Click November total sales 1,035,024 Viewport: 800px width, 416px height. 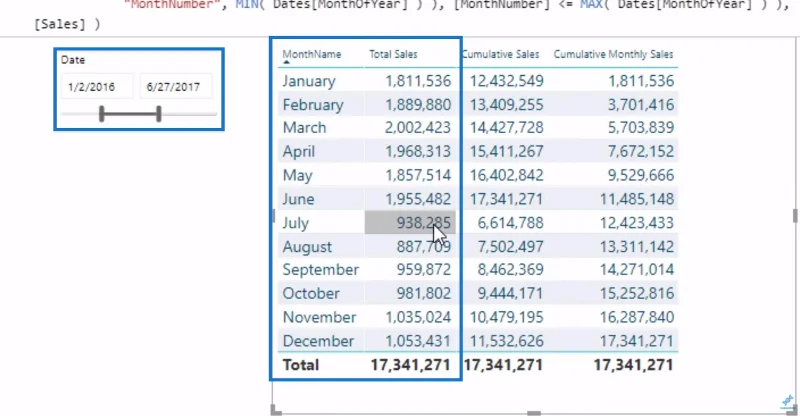418,317
